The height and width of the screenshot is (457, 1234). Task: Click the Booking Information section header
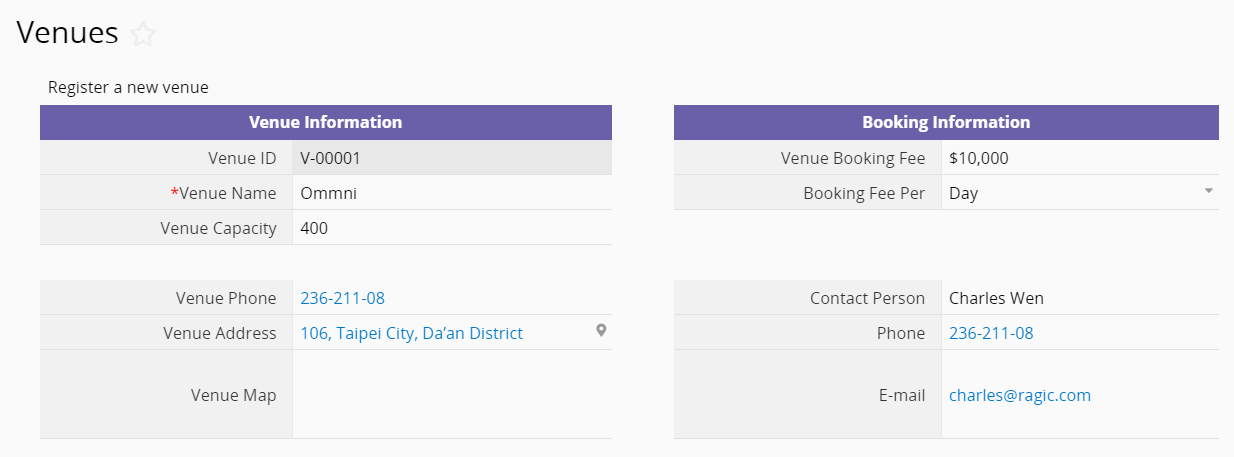coord(945,122)
